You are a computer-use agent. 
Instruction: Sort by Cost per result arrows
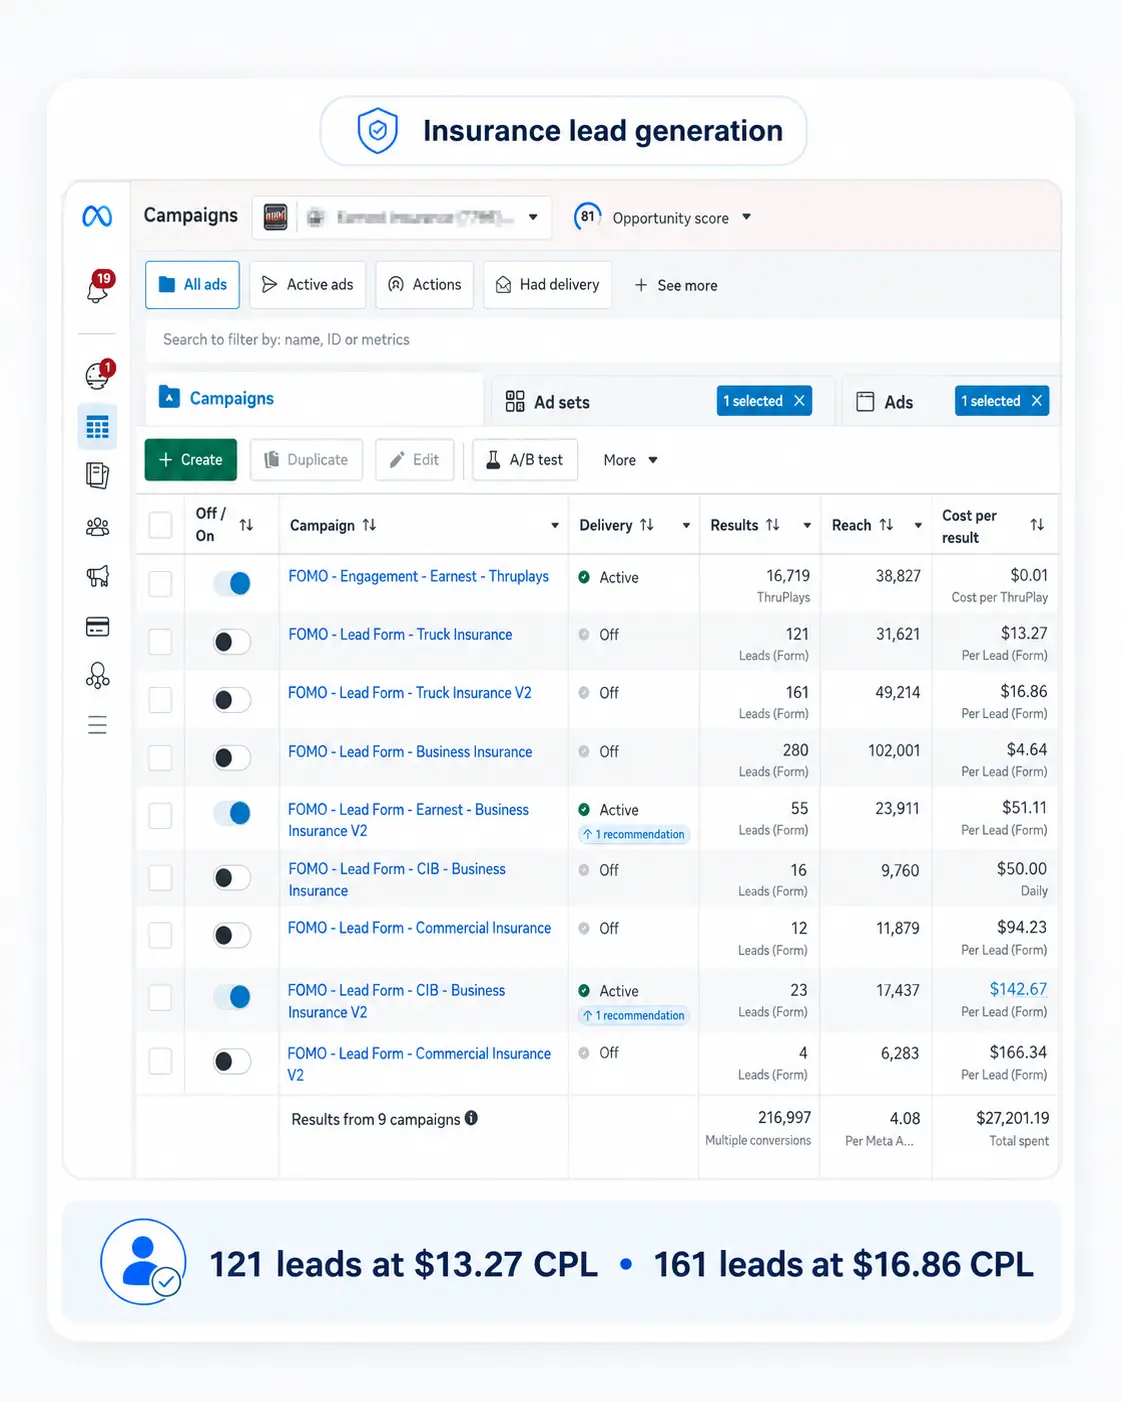click(1037, 525)
